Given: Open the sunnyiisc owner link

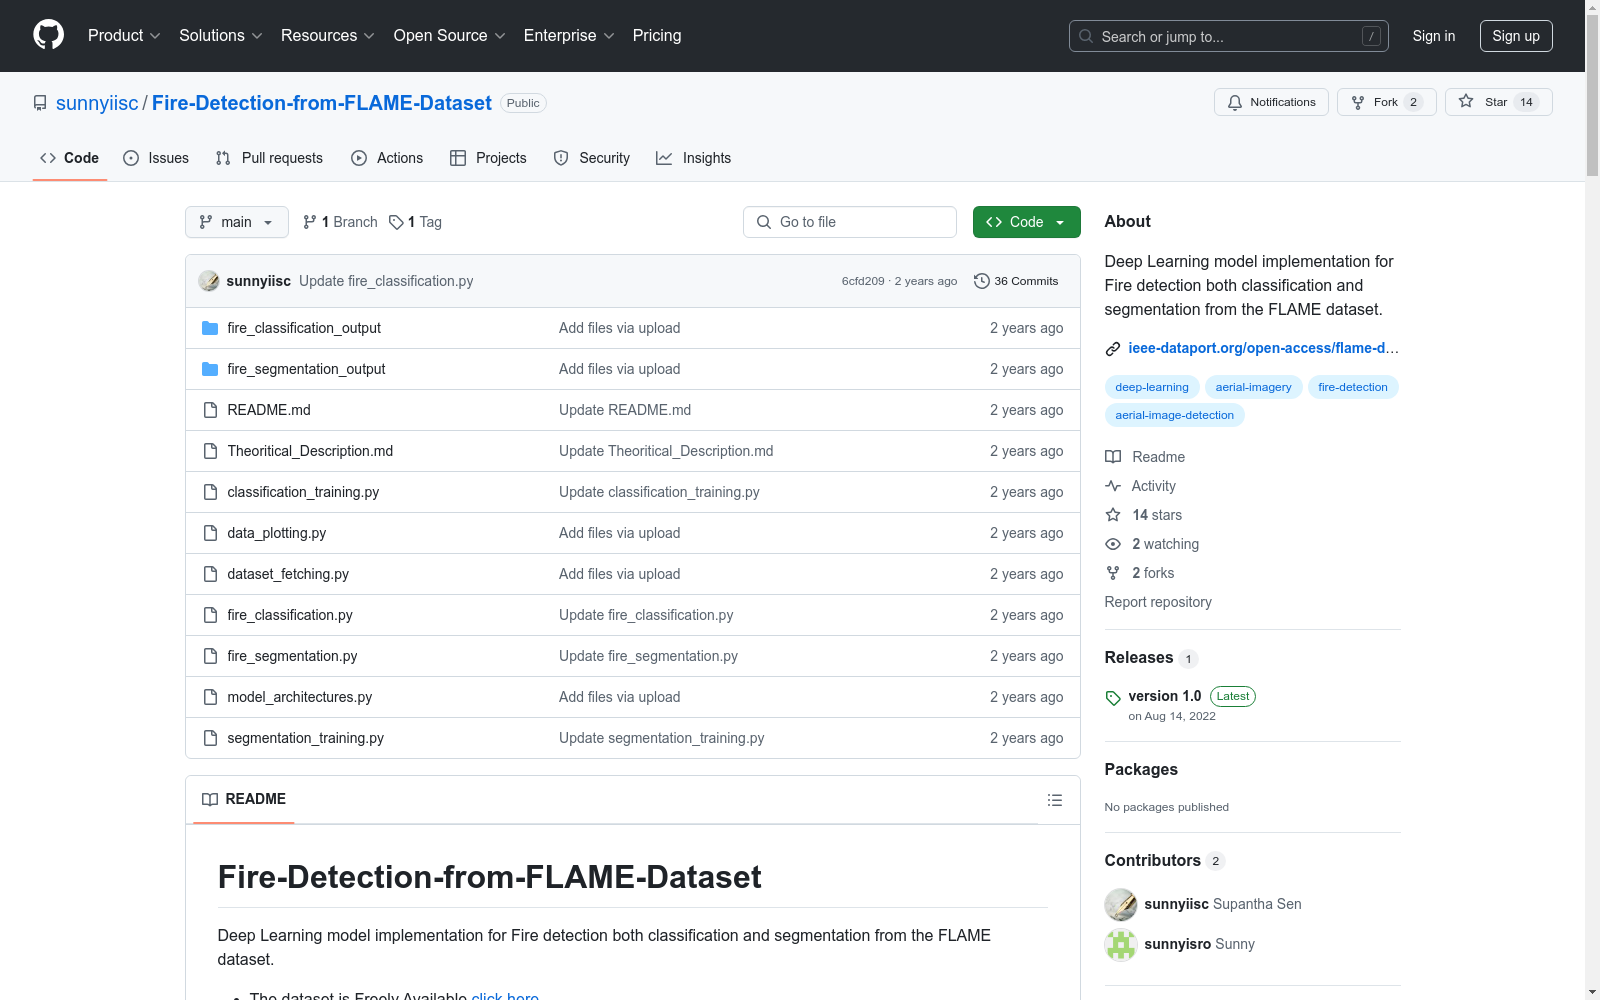Looking at the screenshot, I should [97, 103].
